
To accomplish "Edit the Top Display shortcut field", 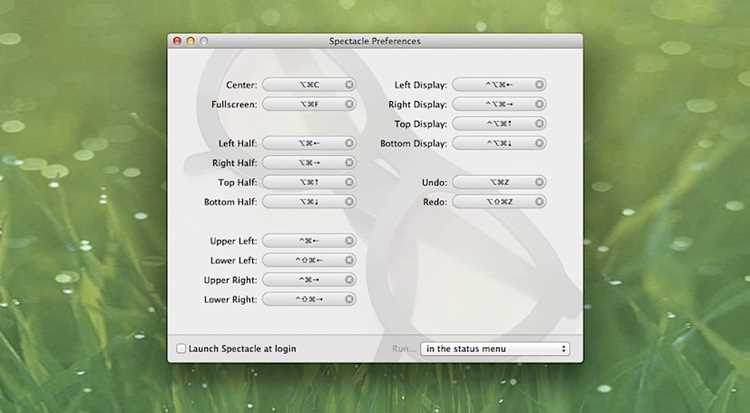I will click(499, 124).
